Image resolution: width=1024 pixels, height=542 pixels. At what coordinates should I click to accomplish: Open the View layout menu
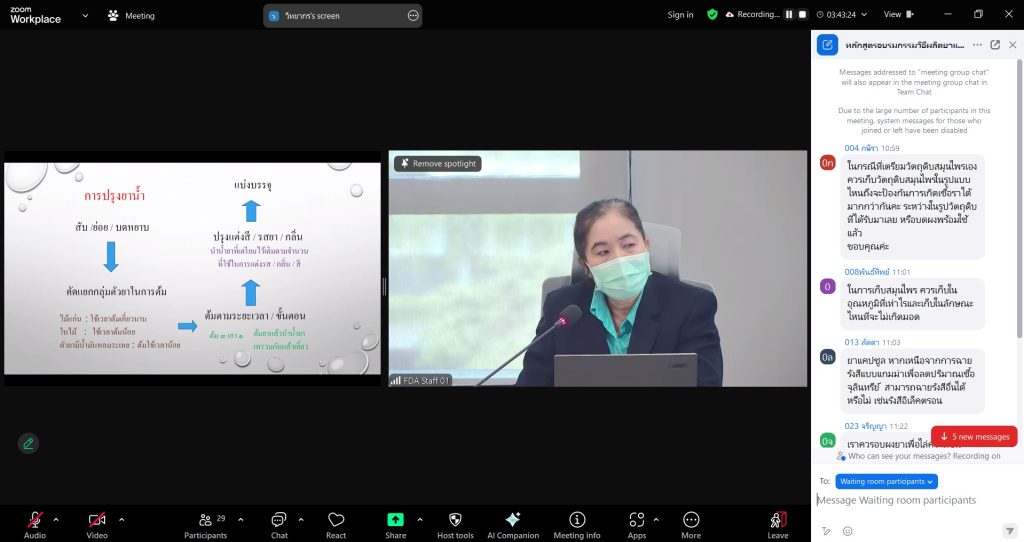[897, 15]
